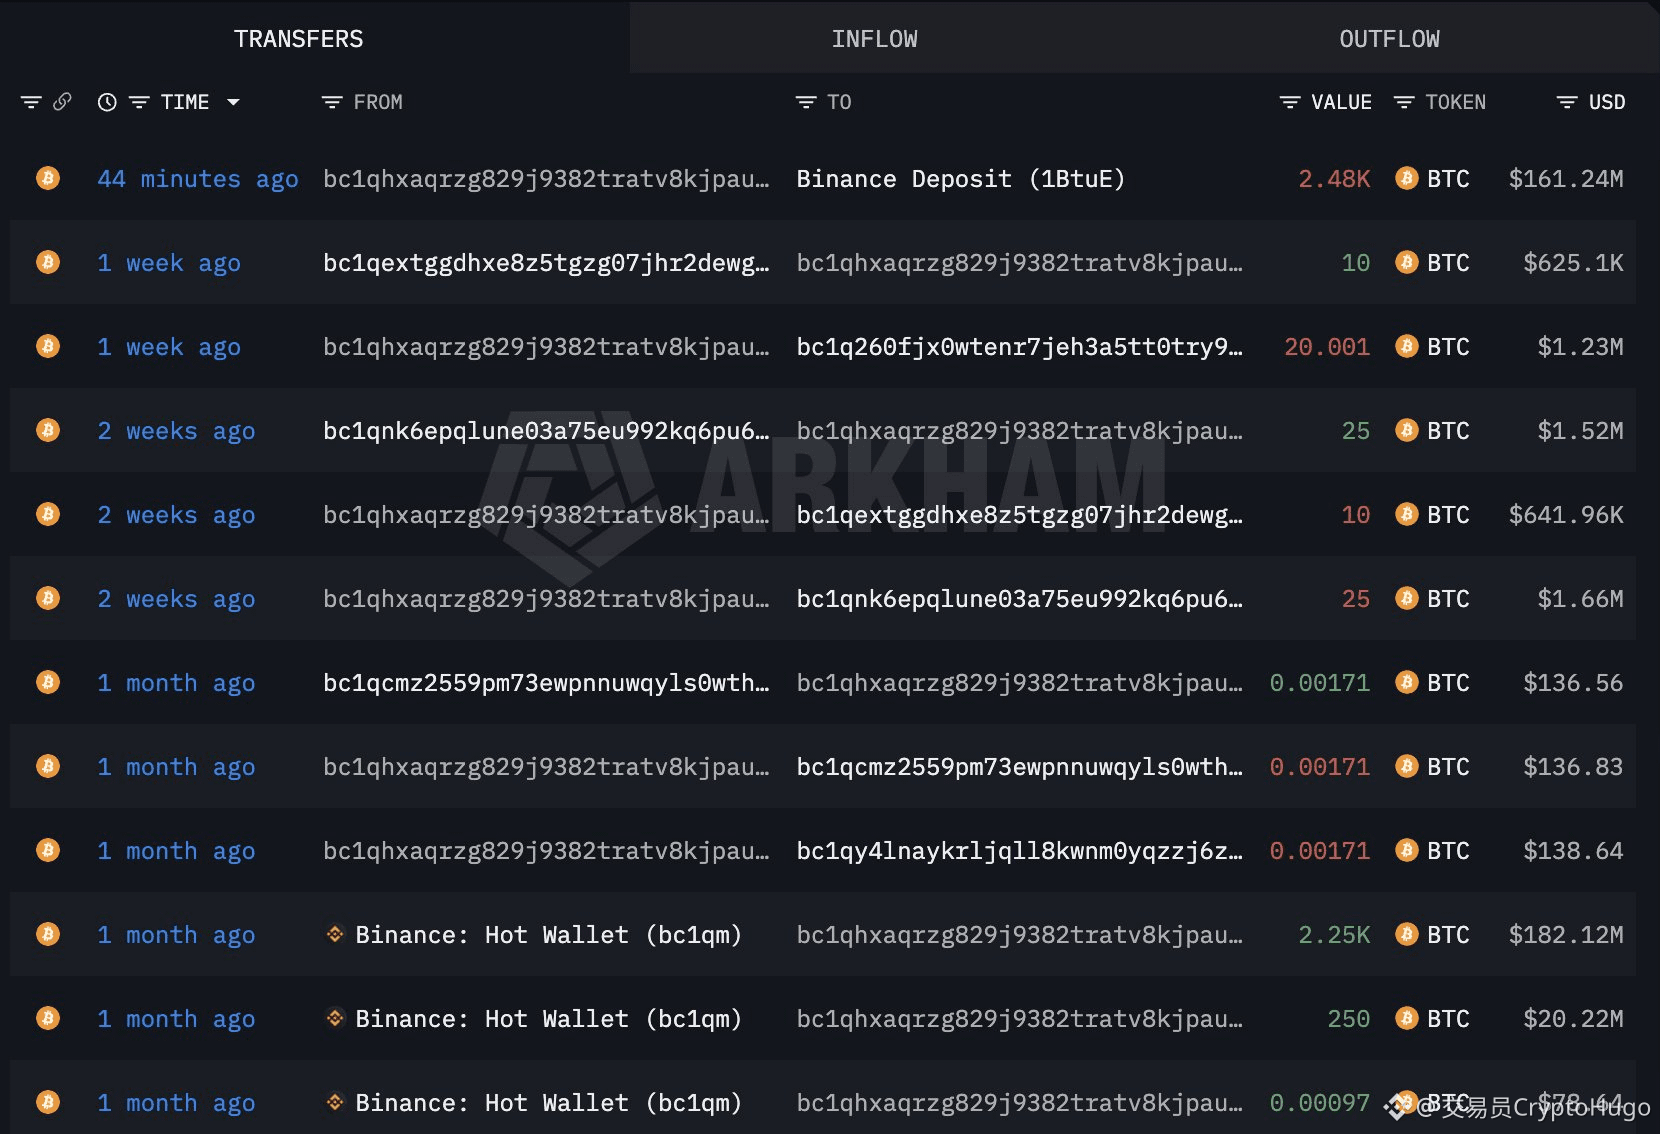Click the Bitcoin chain icon on the $1.66M row
Image resolution: width=1660 pixels, height=1134 pixels.
point(48,598)
